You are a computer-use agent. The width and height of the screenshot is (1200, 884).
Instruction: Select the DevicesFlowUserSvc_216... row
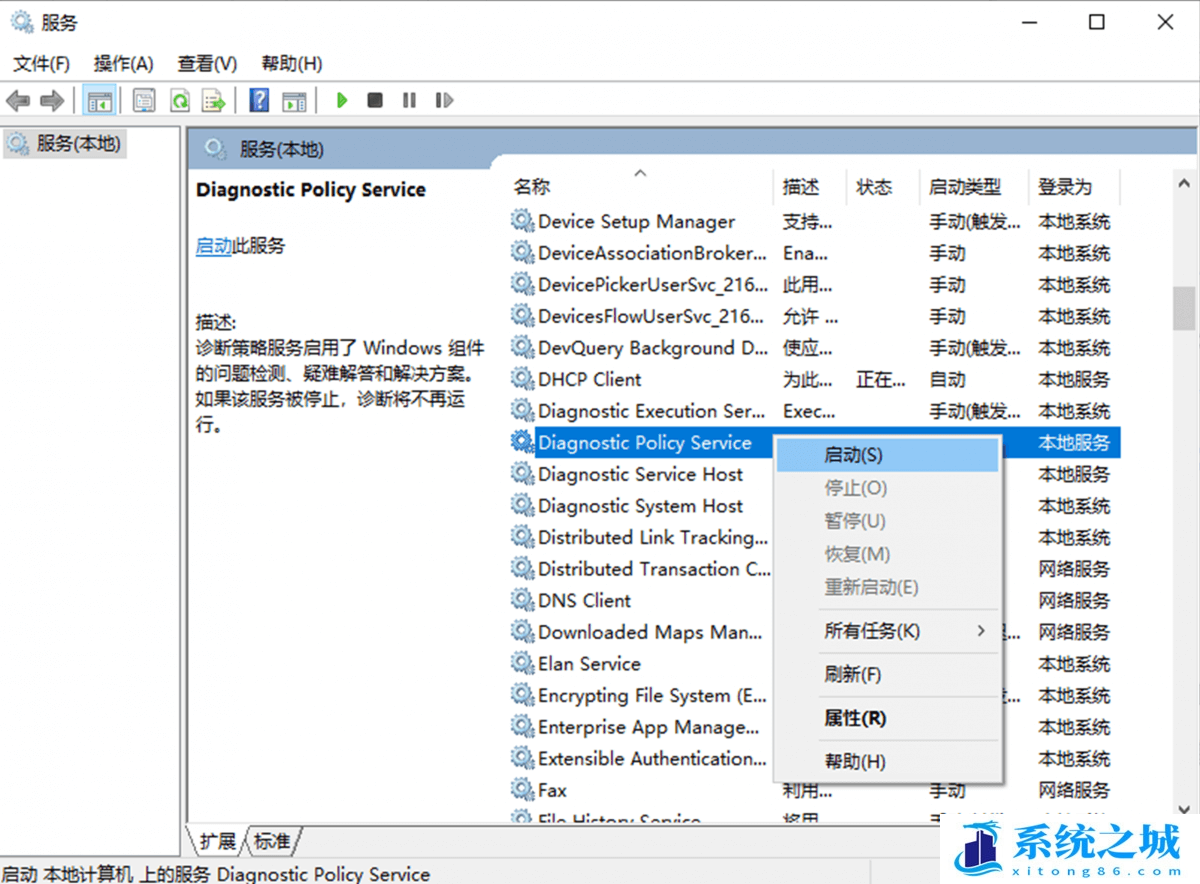(x=814, y=316)
